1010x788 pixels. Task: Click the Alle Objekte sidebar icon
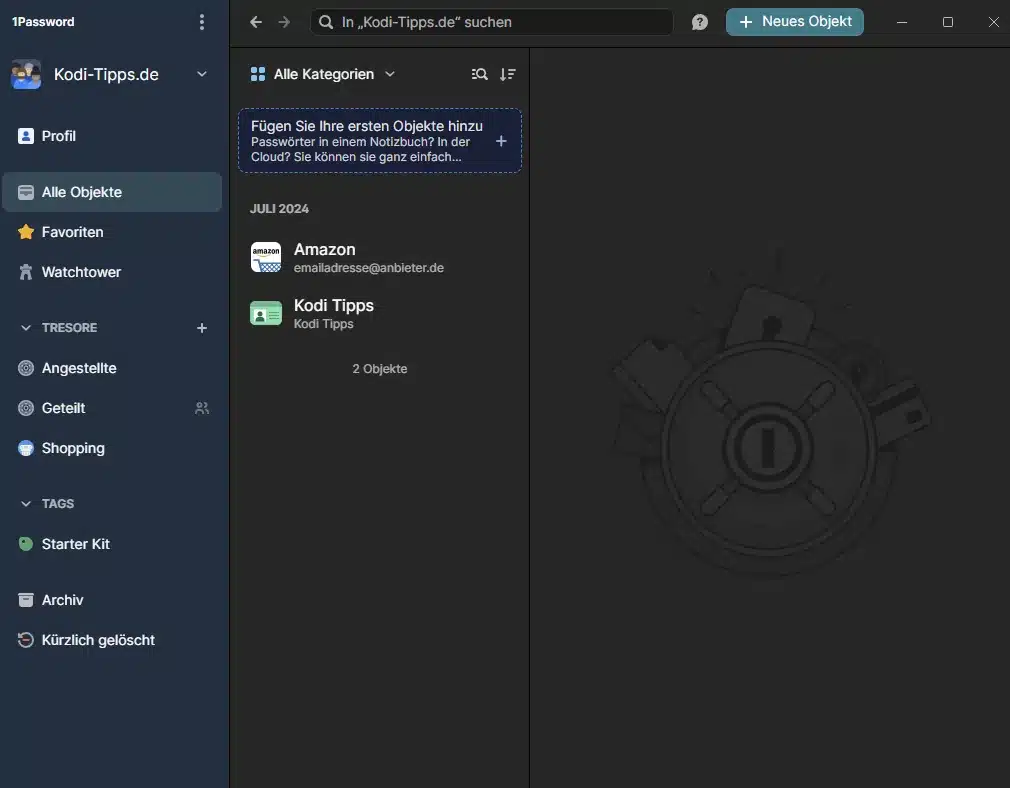pos(26,192)
